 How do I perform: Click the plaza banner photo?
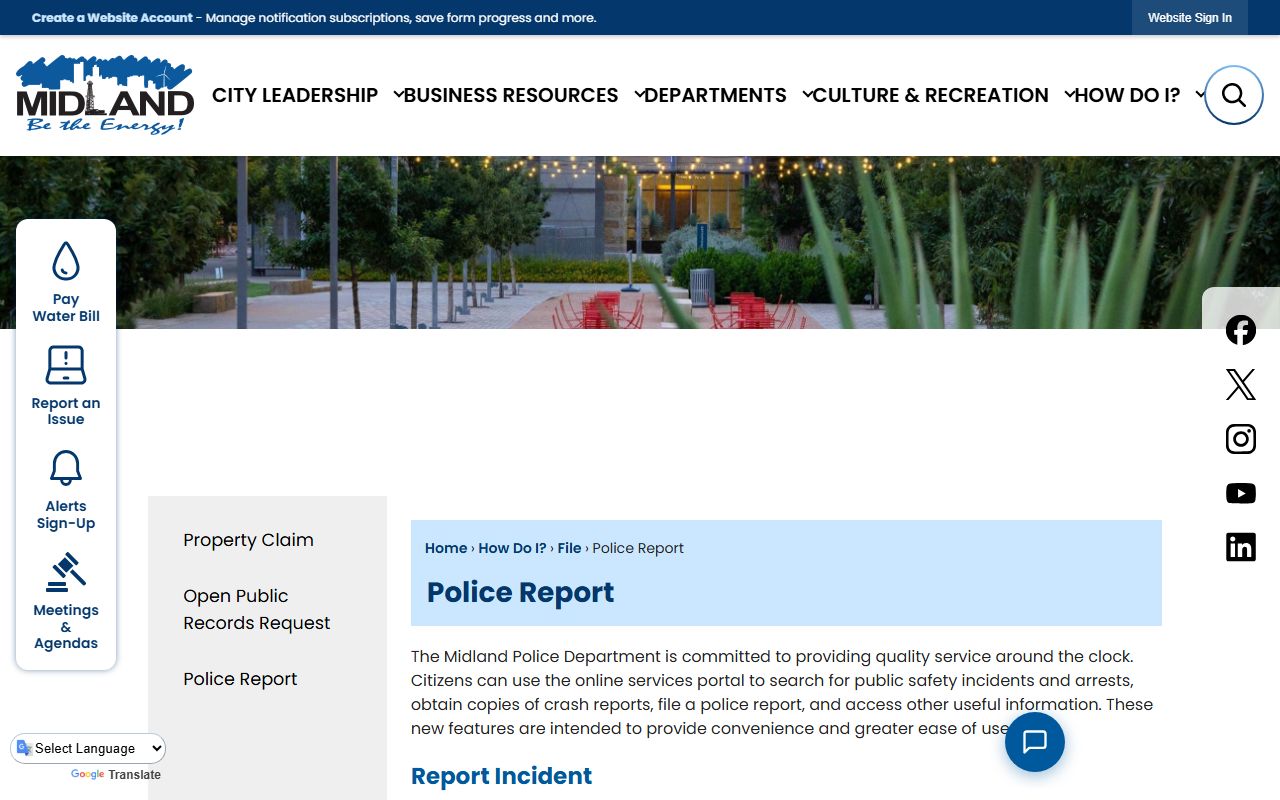point(640,242)
